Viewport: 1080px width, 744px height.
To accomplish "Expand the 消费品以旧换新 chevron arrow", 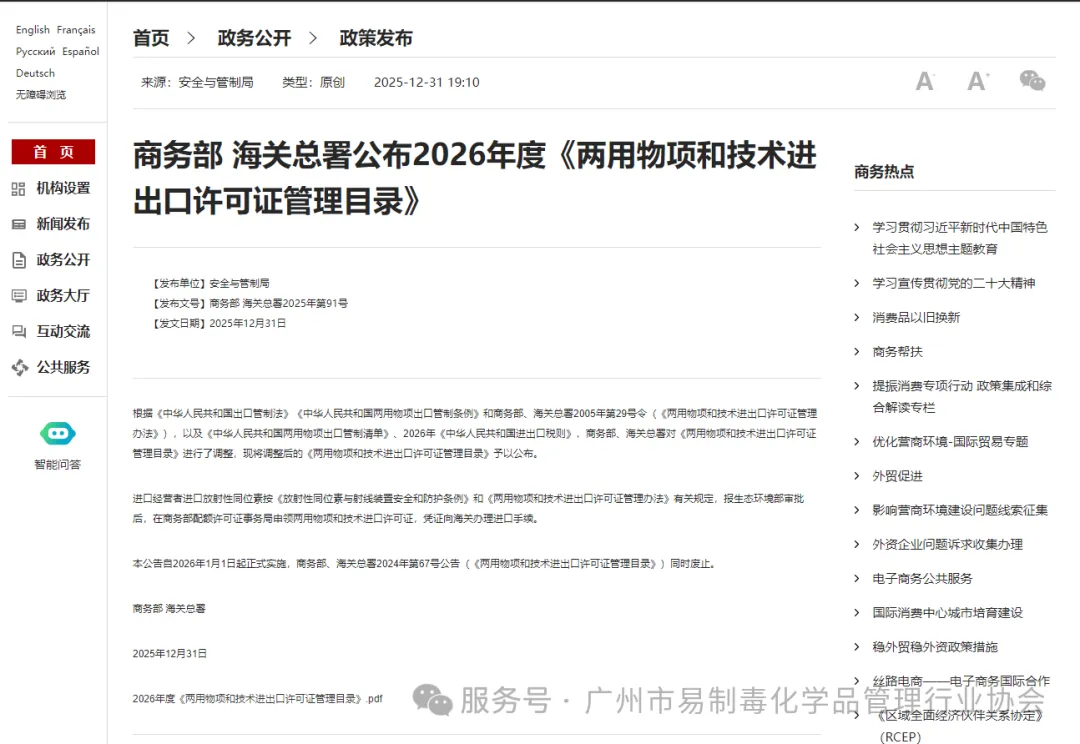I will [857, 317].
